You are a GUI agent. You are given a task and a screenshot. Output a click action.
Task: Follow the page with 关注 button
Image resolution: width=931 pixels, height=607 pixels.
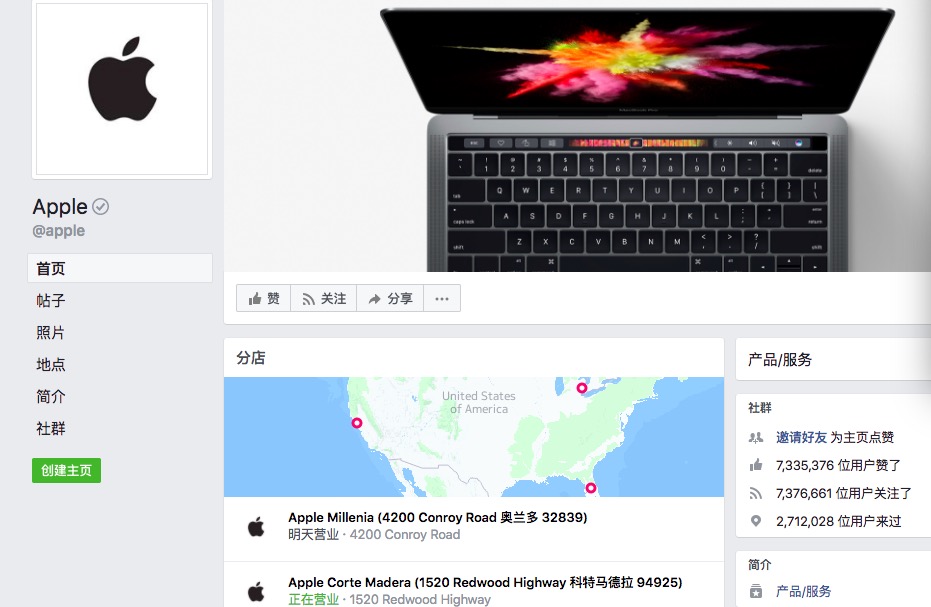point(324,298)
